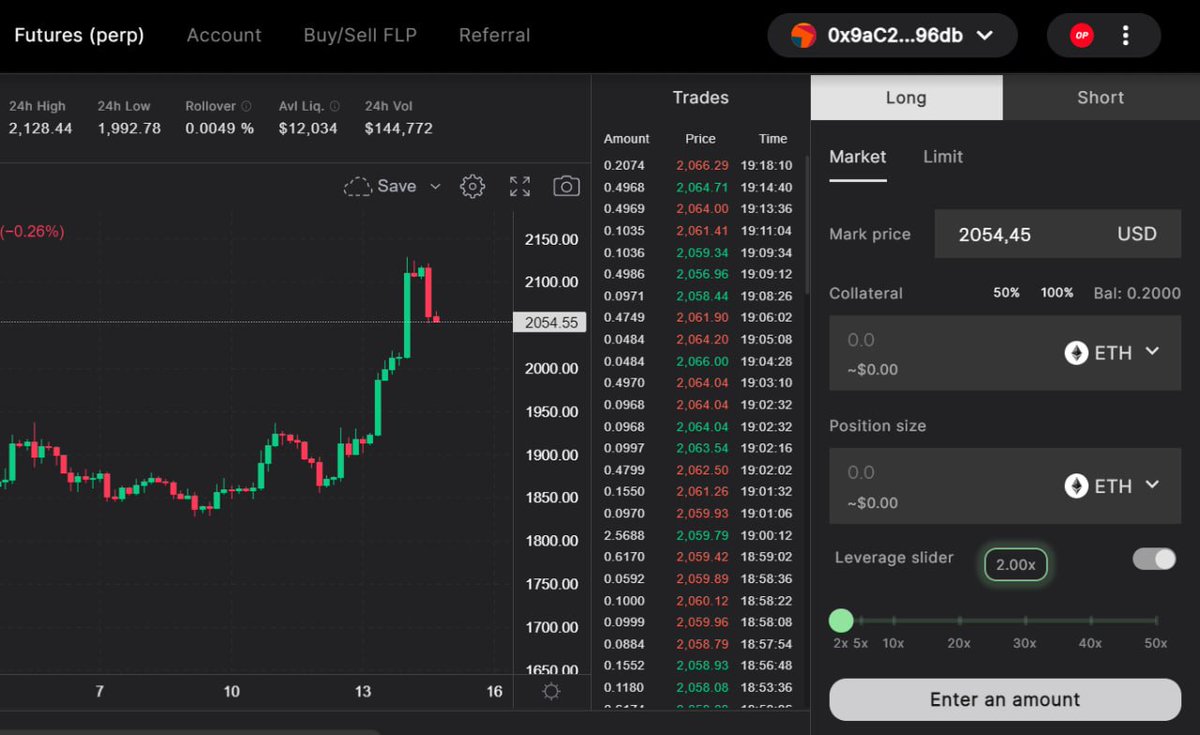
Task: Select the Long tab
Action: tap(906, 97)
